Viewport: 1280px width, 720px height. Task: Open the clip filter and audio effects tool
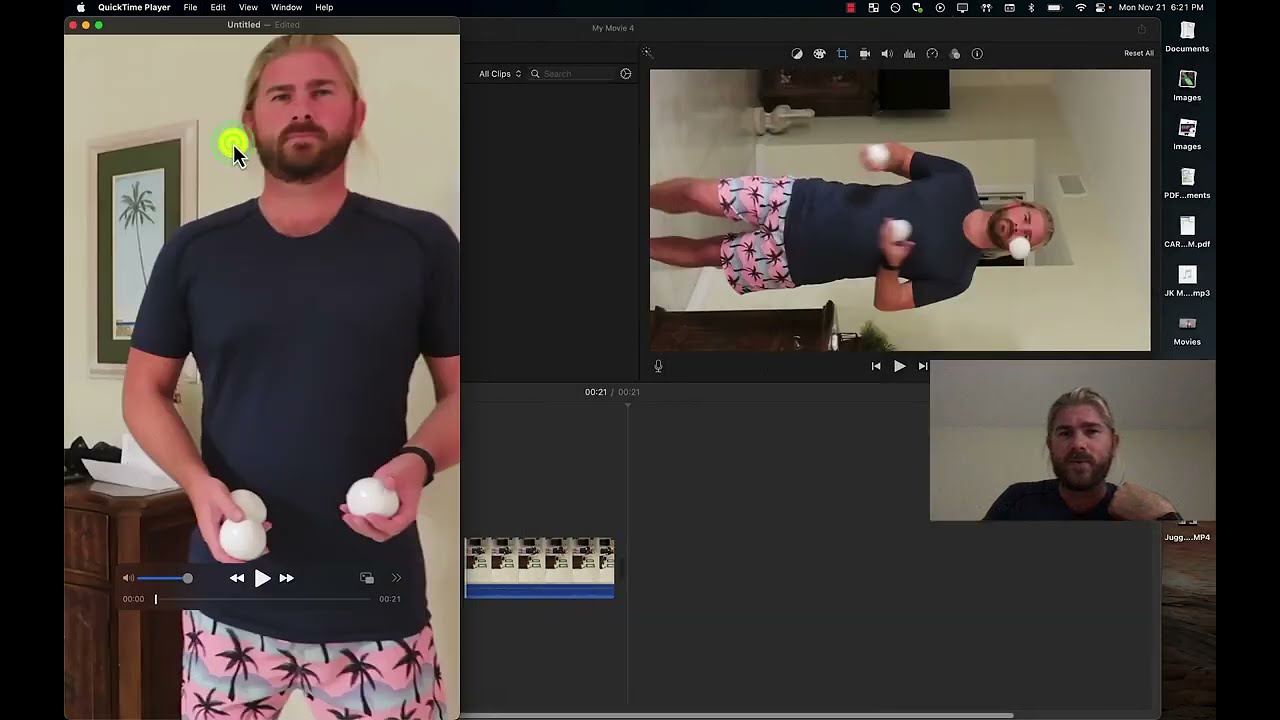click(954, 54)
